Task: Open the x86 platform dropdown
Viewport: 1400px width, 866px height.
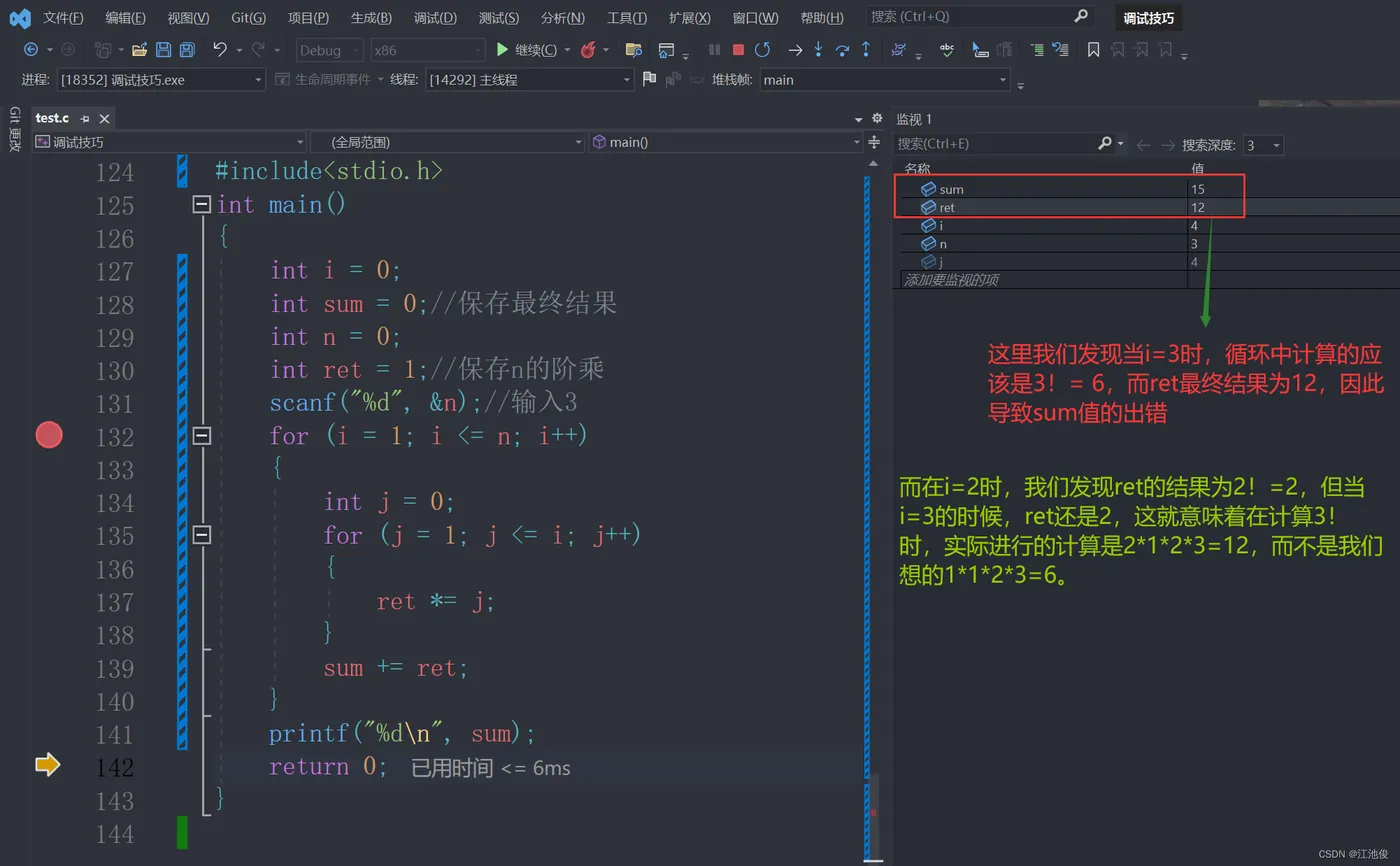Action: click(427, 50)
